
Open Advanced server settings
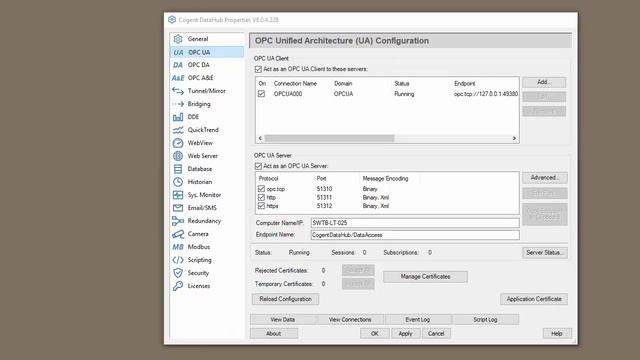[x=545, y=178]
